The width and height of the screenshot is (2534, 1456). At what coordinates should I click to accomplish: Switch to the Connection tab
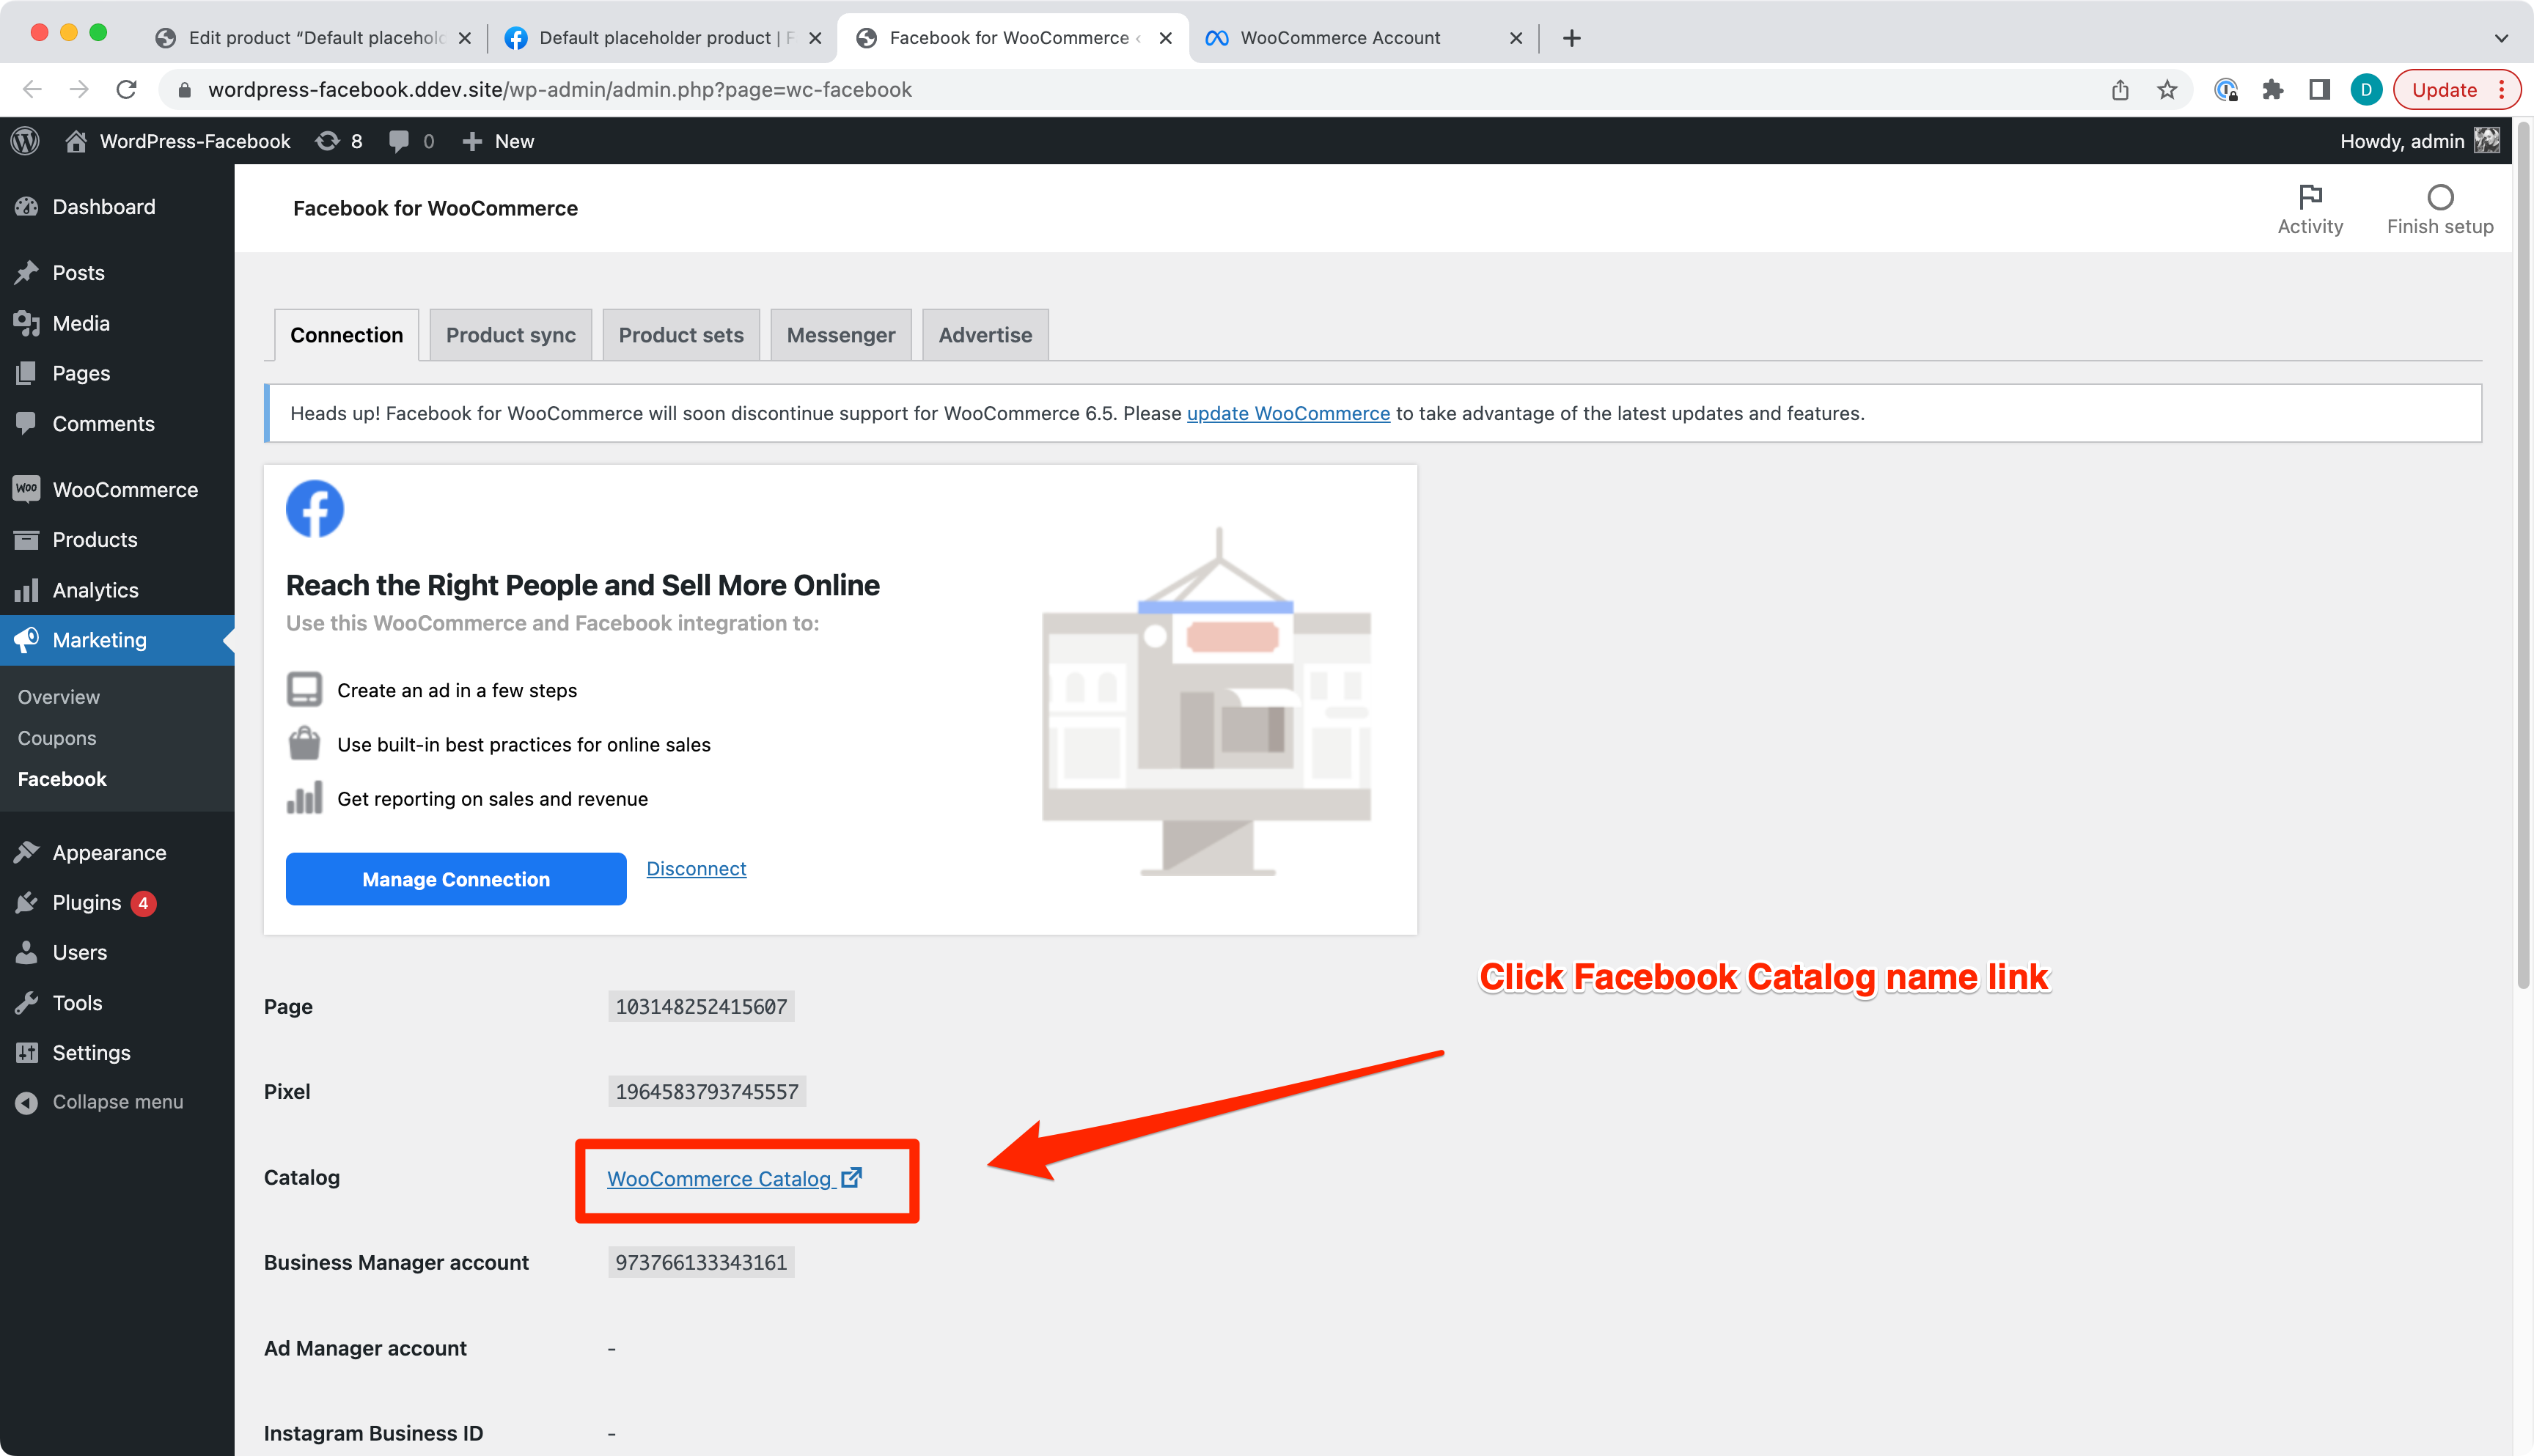point(347,335)
